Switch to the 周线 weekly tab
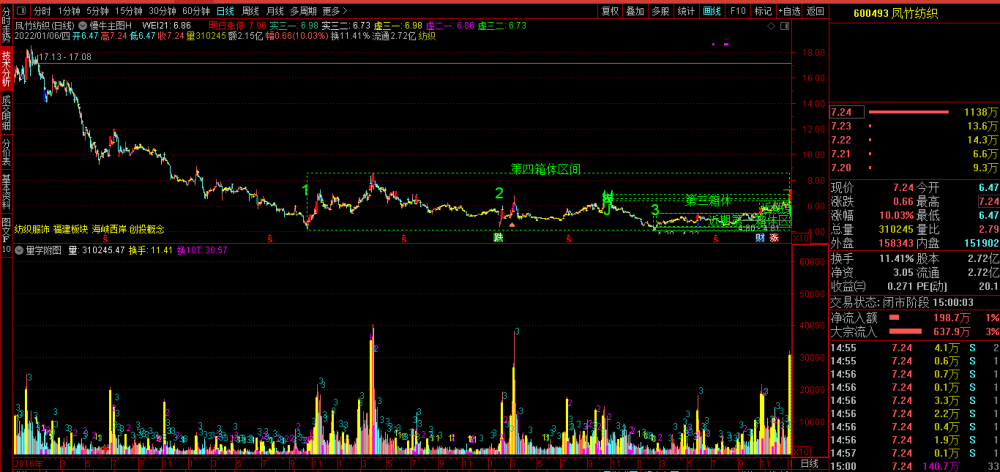This screenshot has width=1000, height=472. (251, 11)
